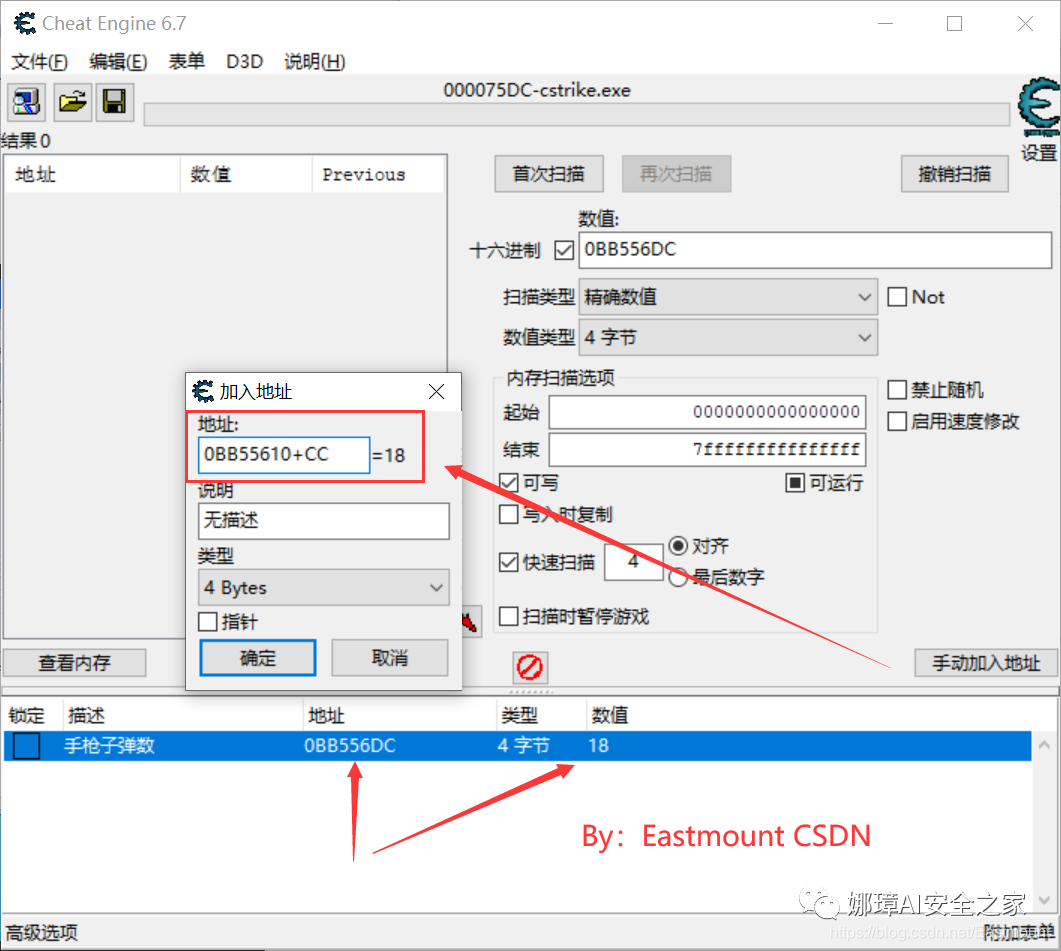The height and width of the screenshot is (951, 1061).
Task: Click the 再次扫描 button
Action: click(x=676, y=174)
